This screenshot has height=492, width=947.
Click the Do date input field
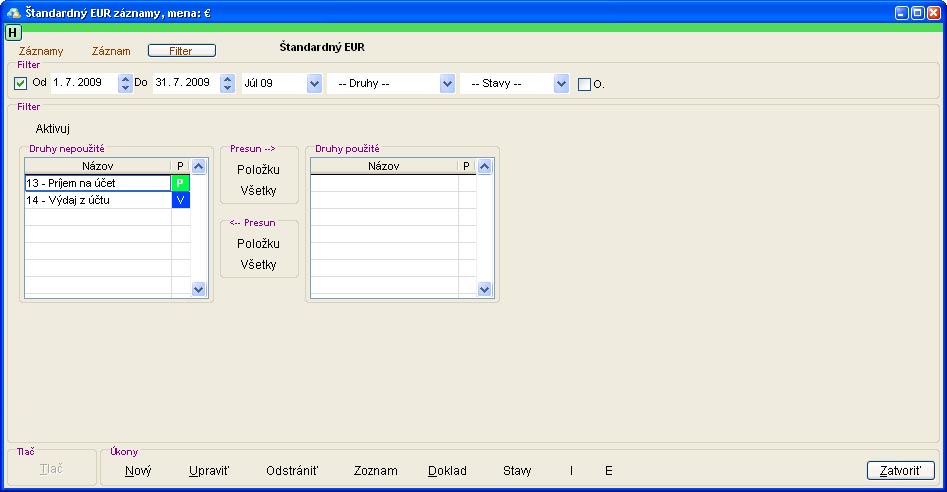[x=184, y=84]
